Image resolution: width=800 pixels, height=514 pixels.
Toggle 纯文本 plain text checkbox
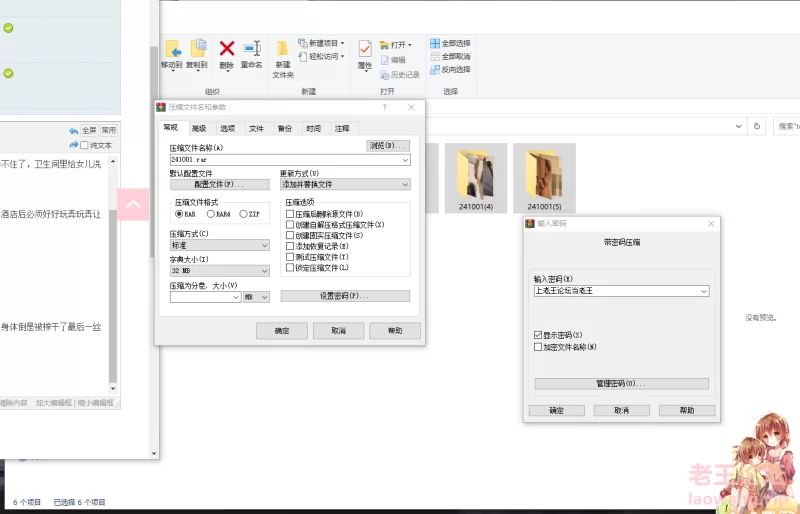point(85,145)
